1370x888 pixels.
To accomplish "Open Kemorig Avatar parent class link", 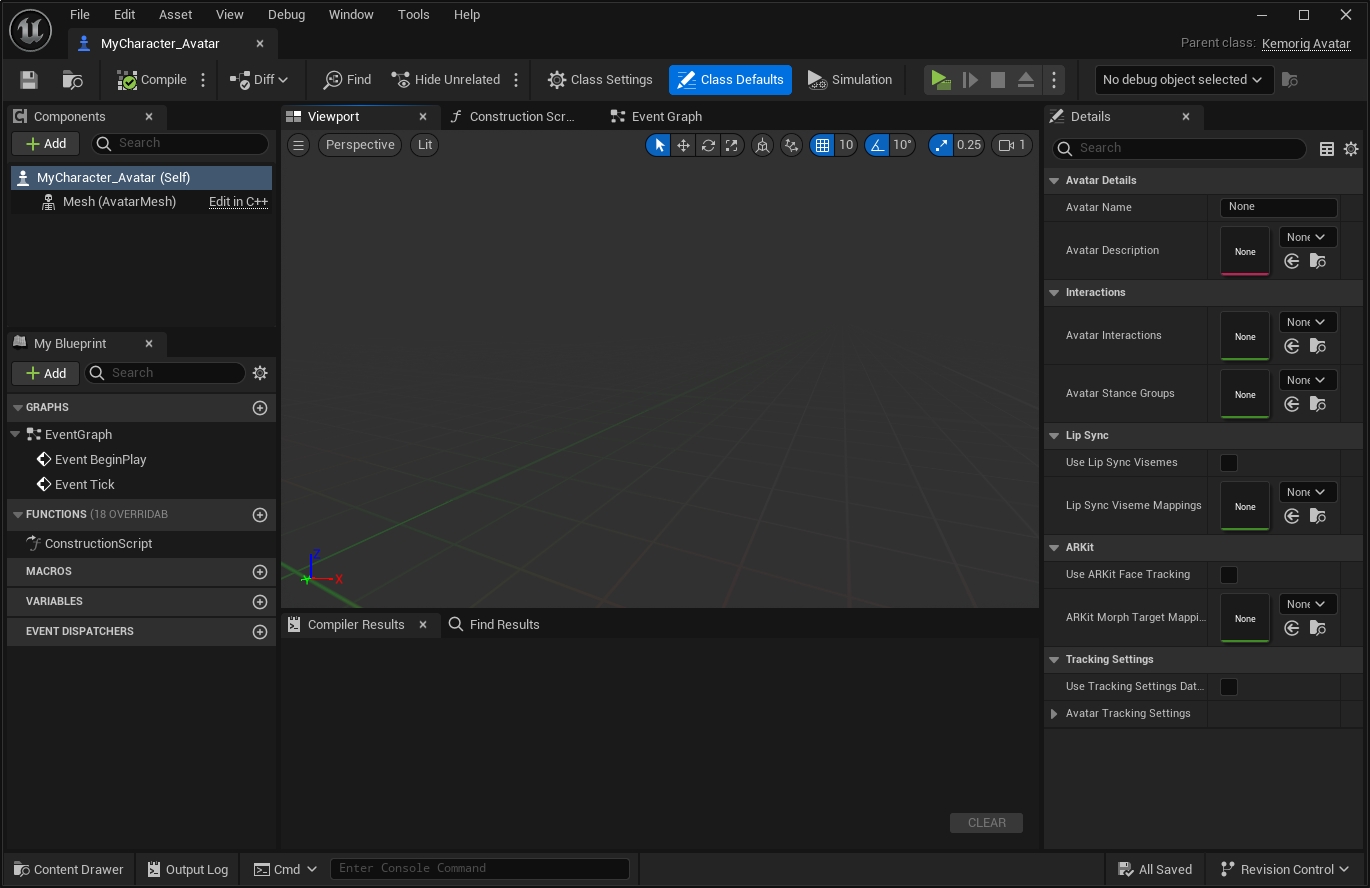I will pyautogui.click(x=1306, y=44).
